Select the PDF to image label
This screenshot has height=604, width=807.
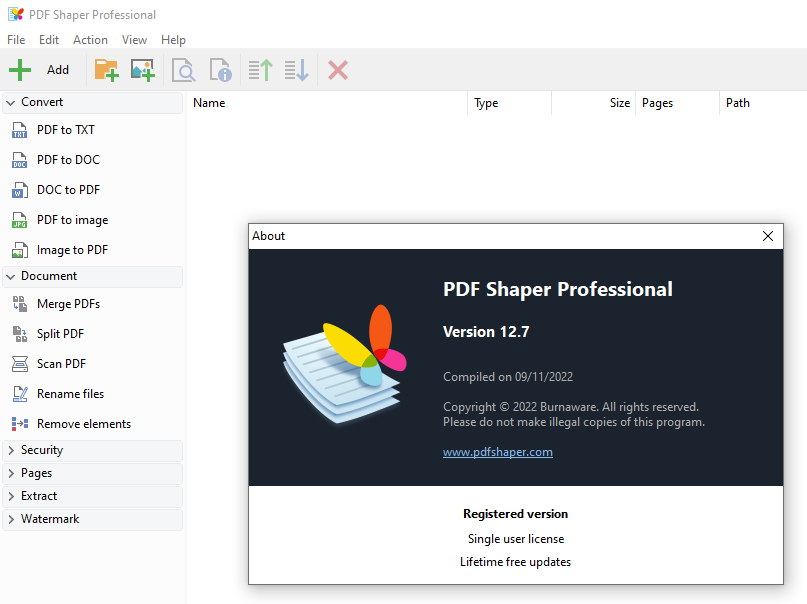pos(73,220)
